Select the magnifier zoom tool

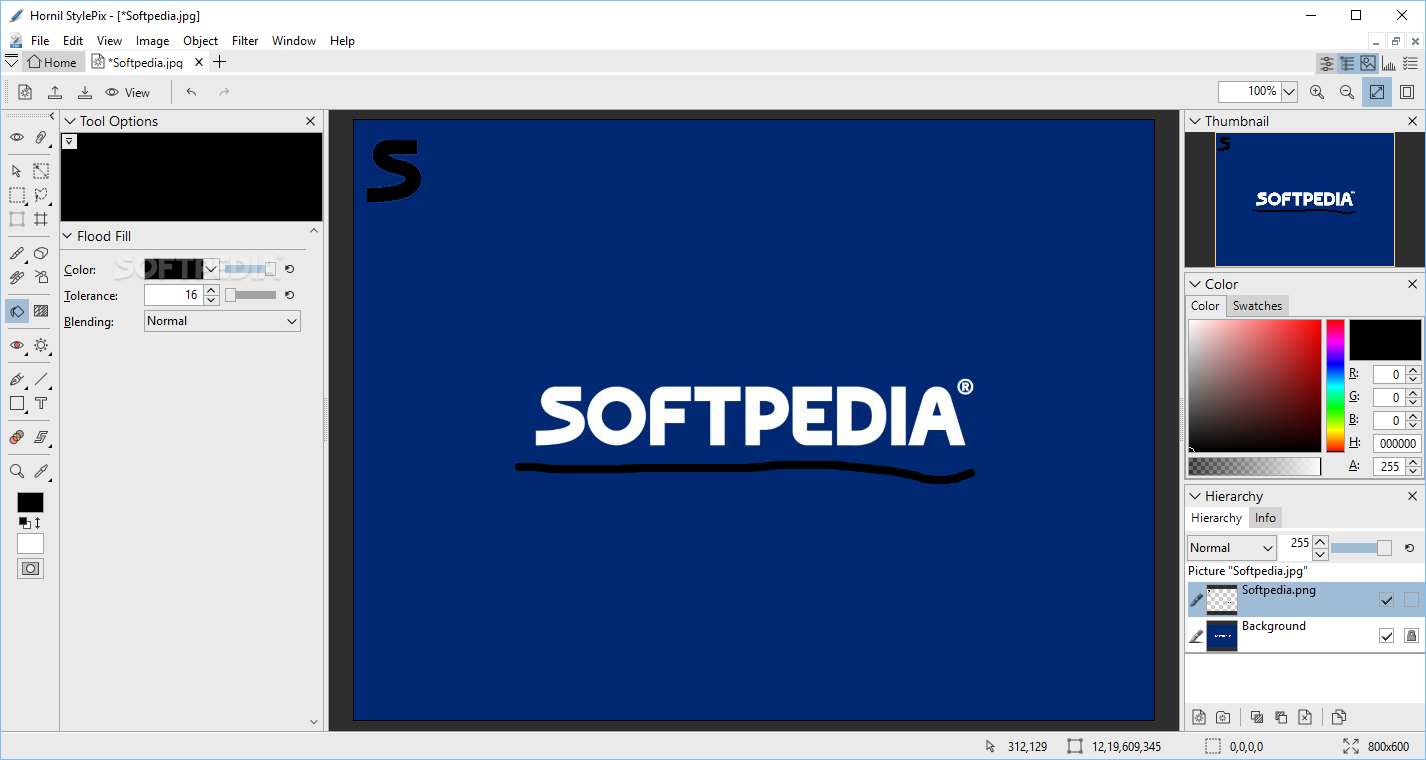tap(17, 471)
